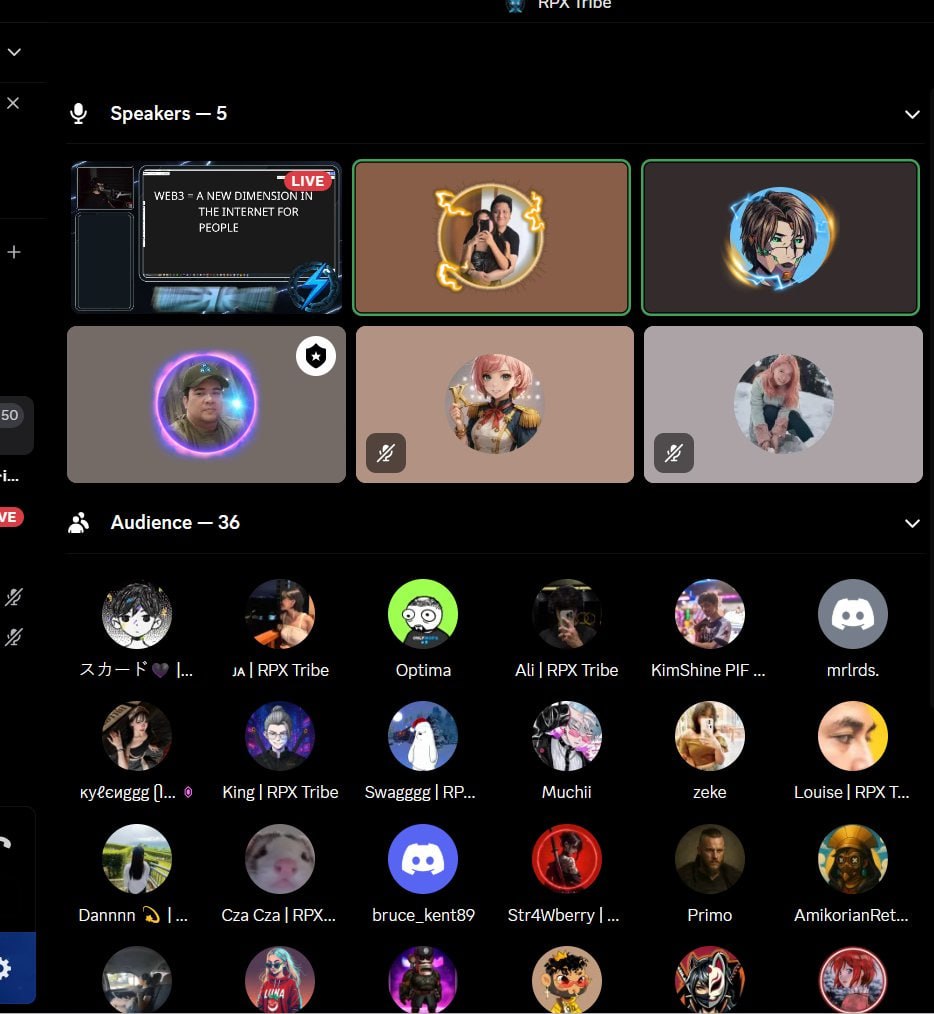Select the snow photo speaker tile

(783, 404)
